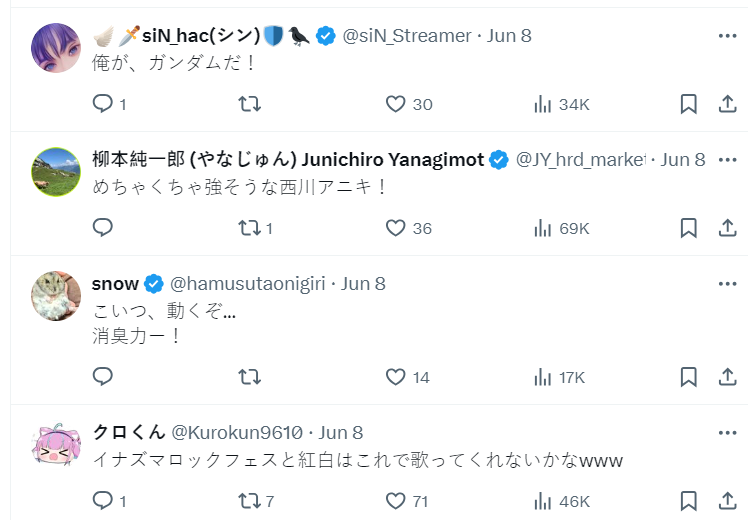Like the siN_hac tweet with 30 likes

coord(396,104)
